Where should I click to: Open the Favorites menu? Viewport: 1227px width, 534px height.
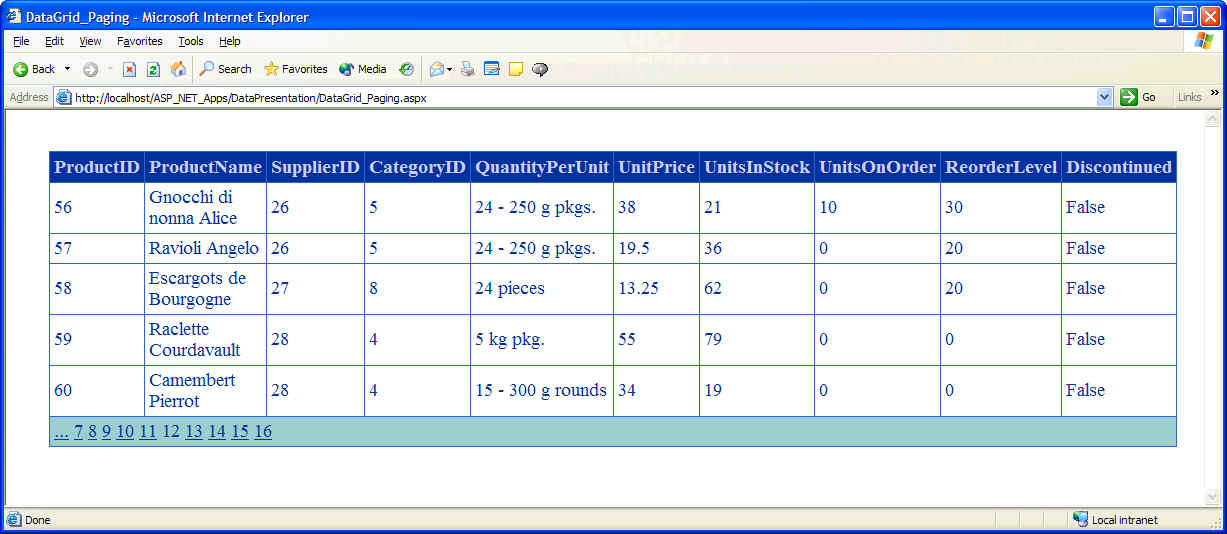pos(139,41)
